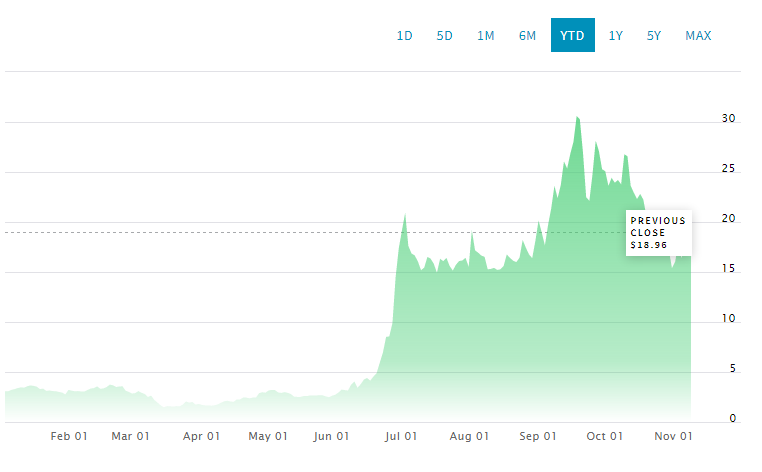The width and height of the screenshot is (762, 472).
Task: Click the Sep 01 axis label
Action: (537, 436)
